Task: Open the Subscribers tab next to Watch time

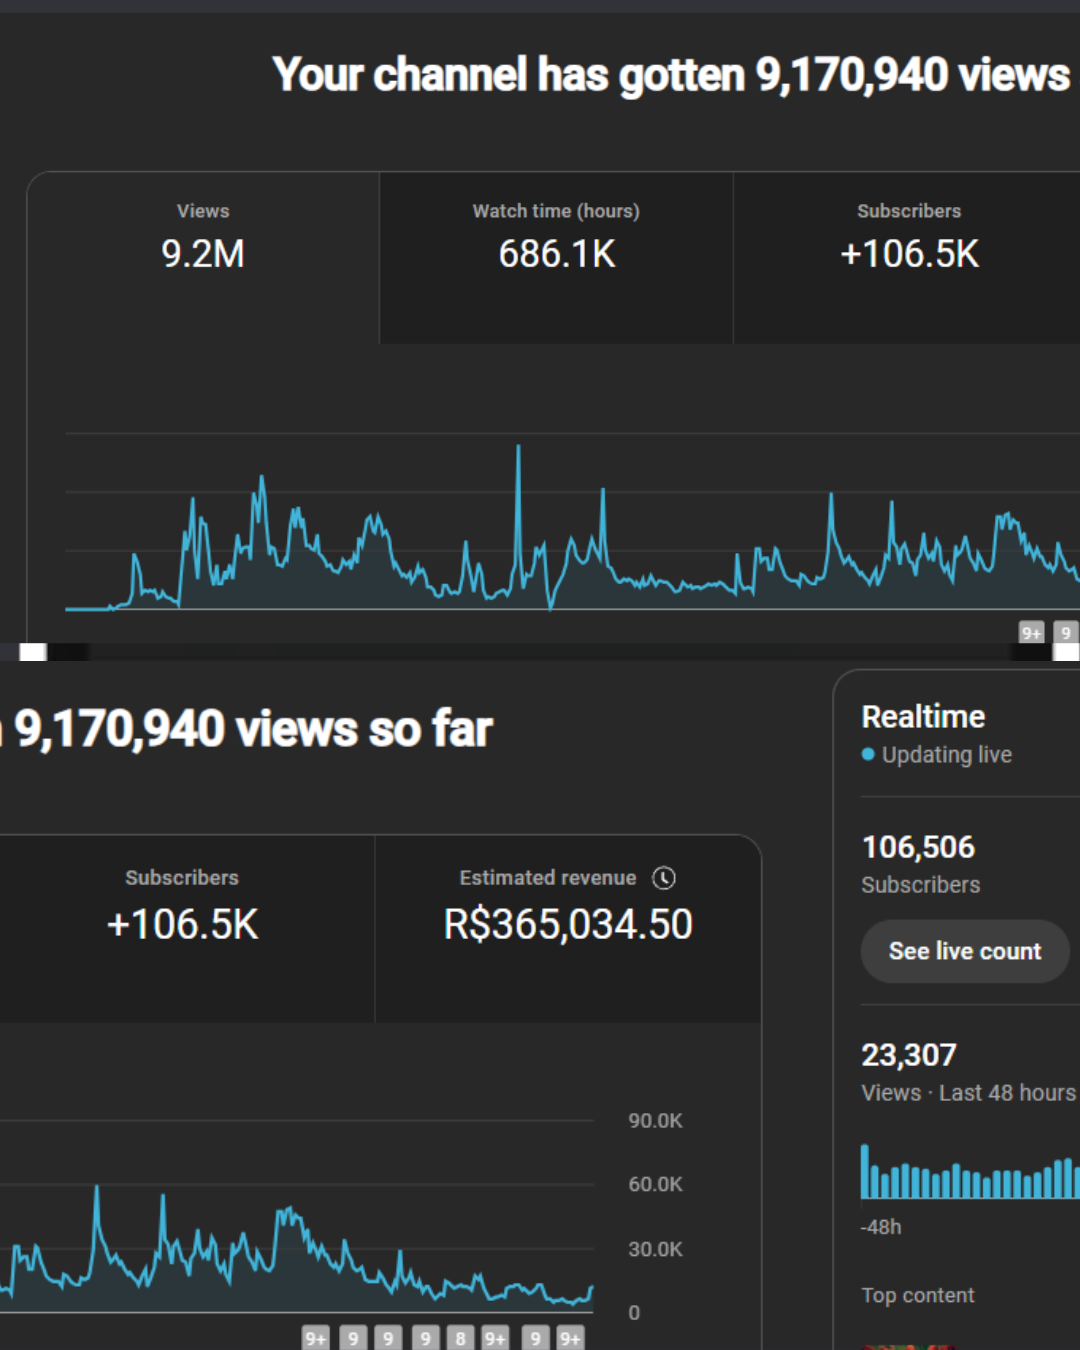Action: point(908,236)
